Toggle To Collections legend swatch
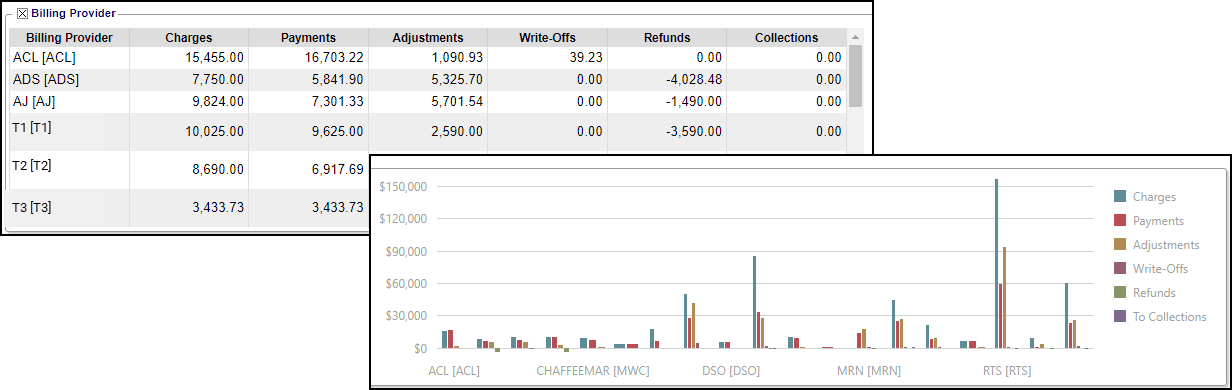 1121,317
